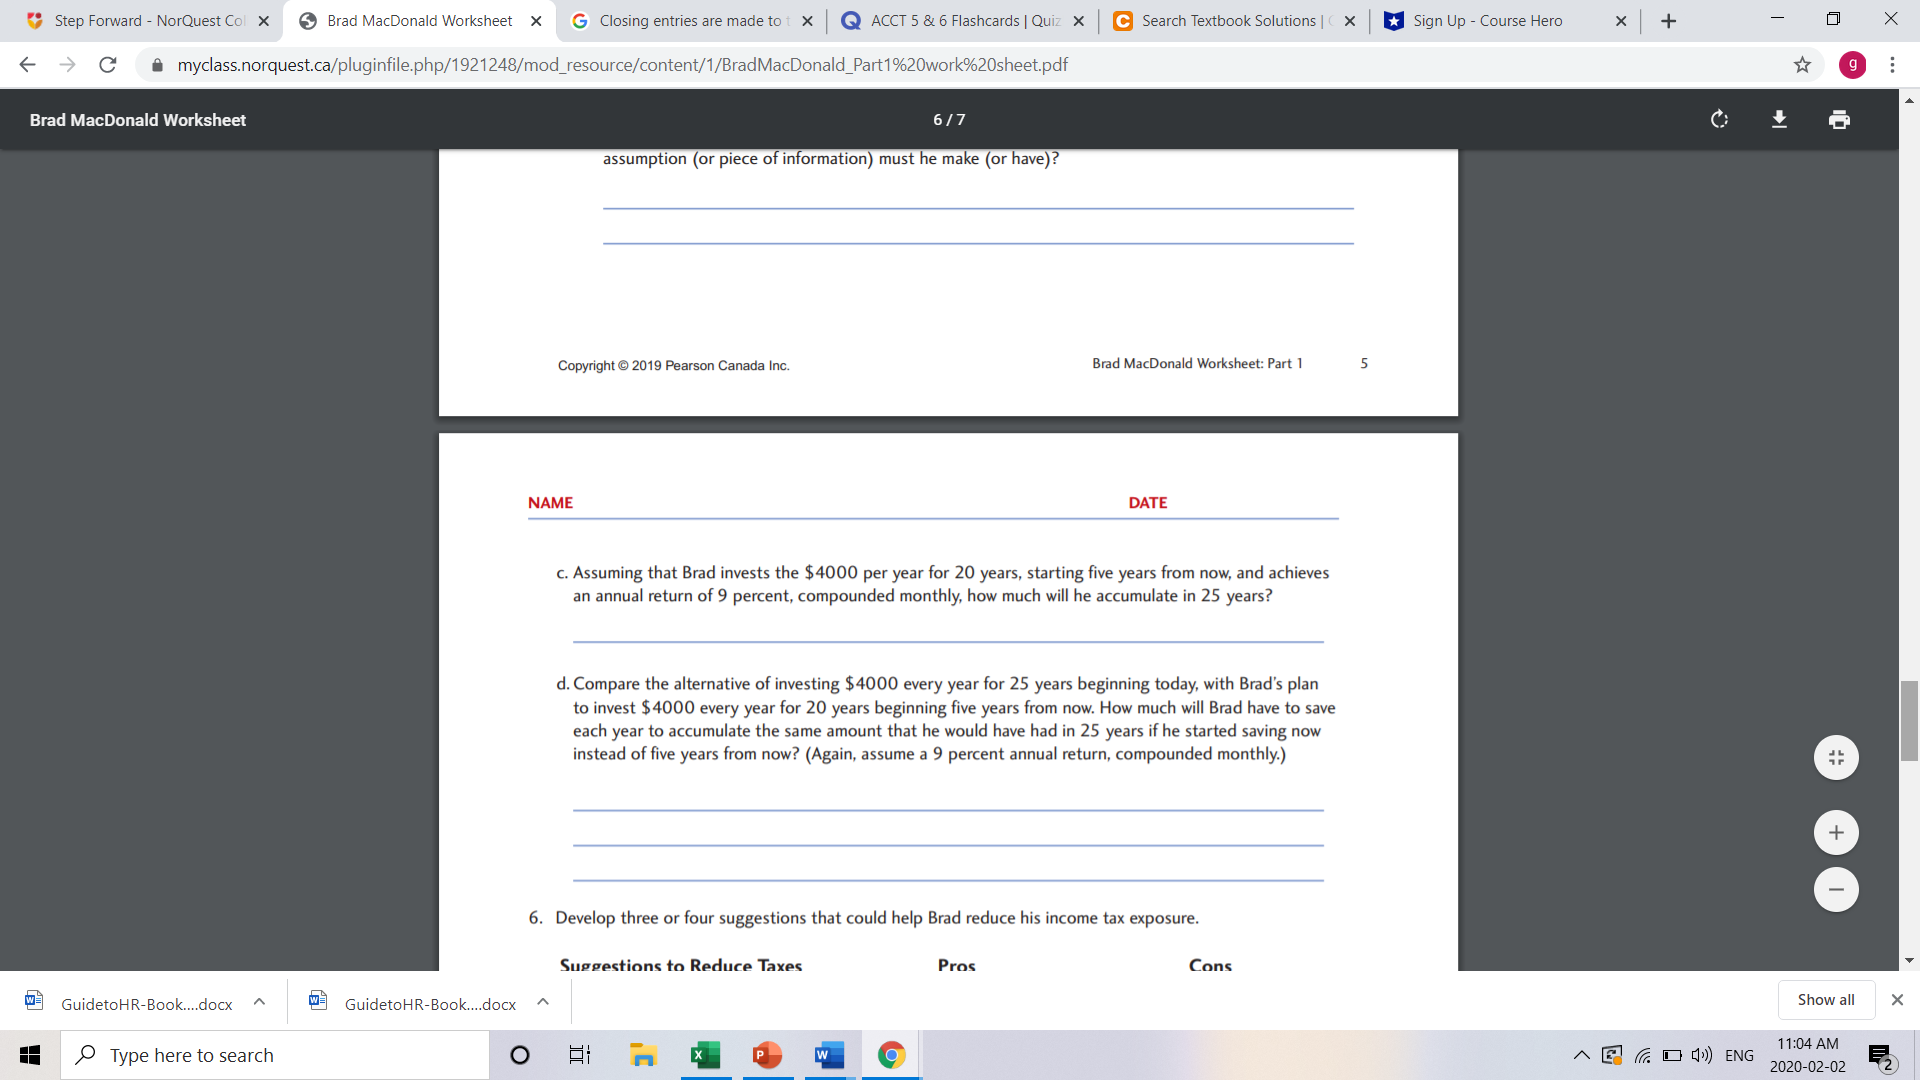Click the address bar URL

coord(622,65)
